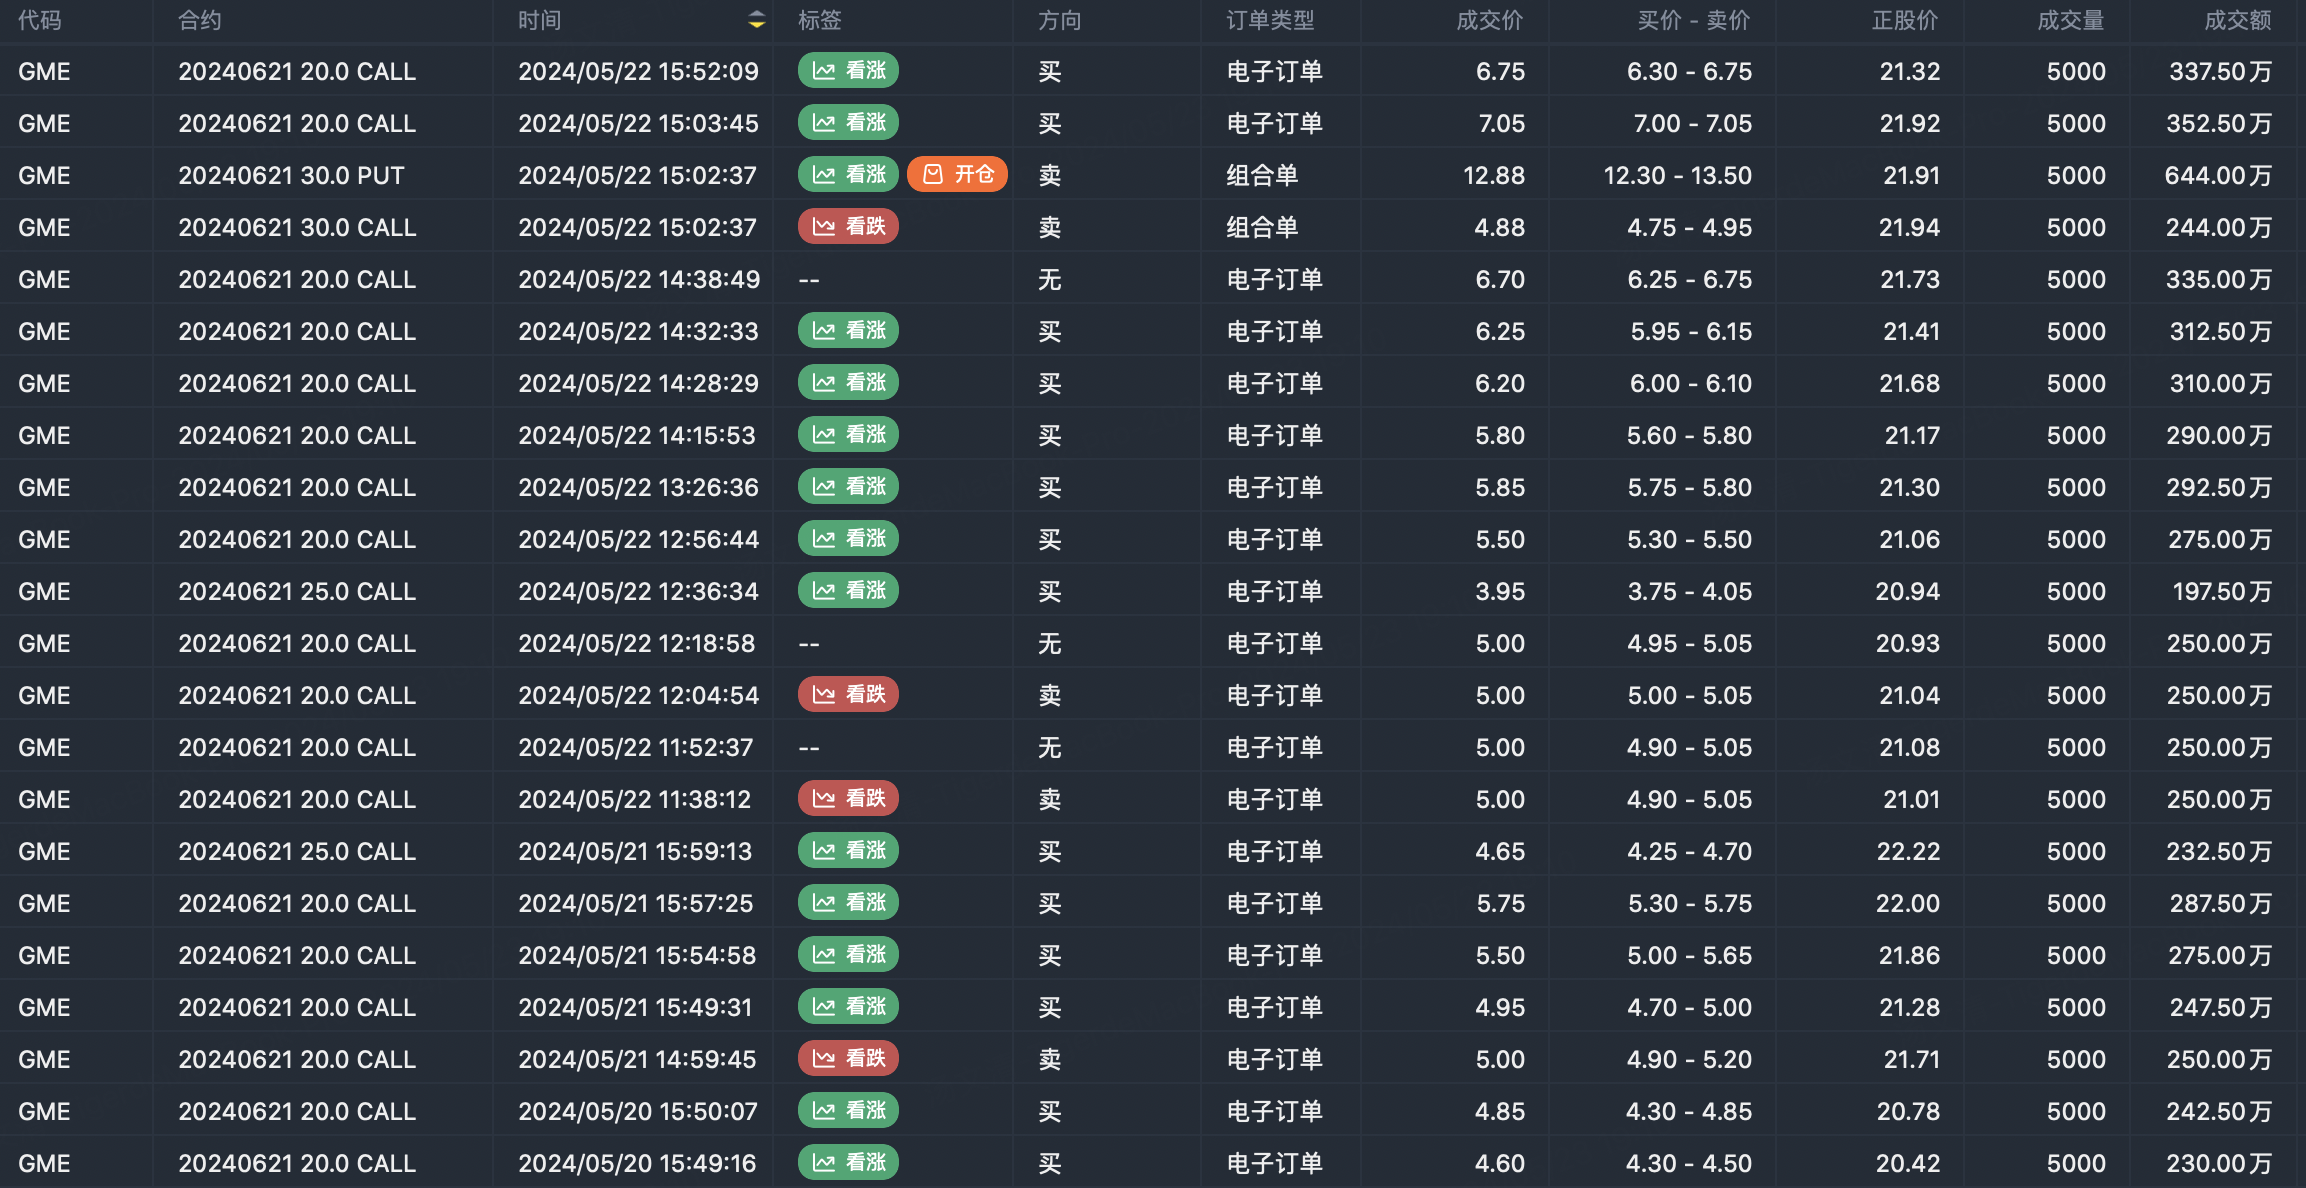
Task: Click the 成交额 column header
Action: [2238, 20]
